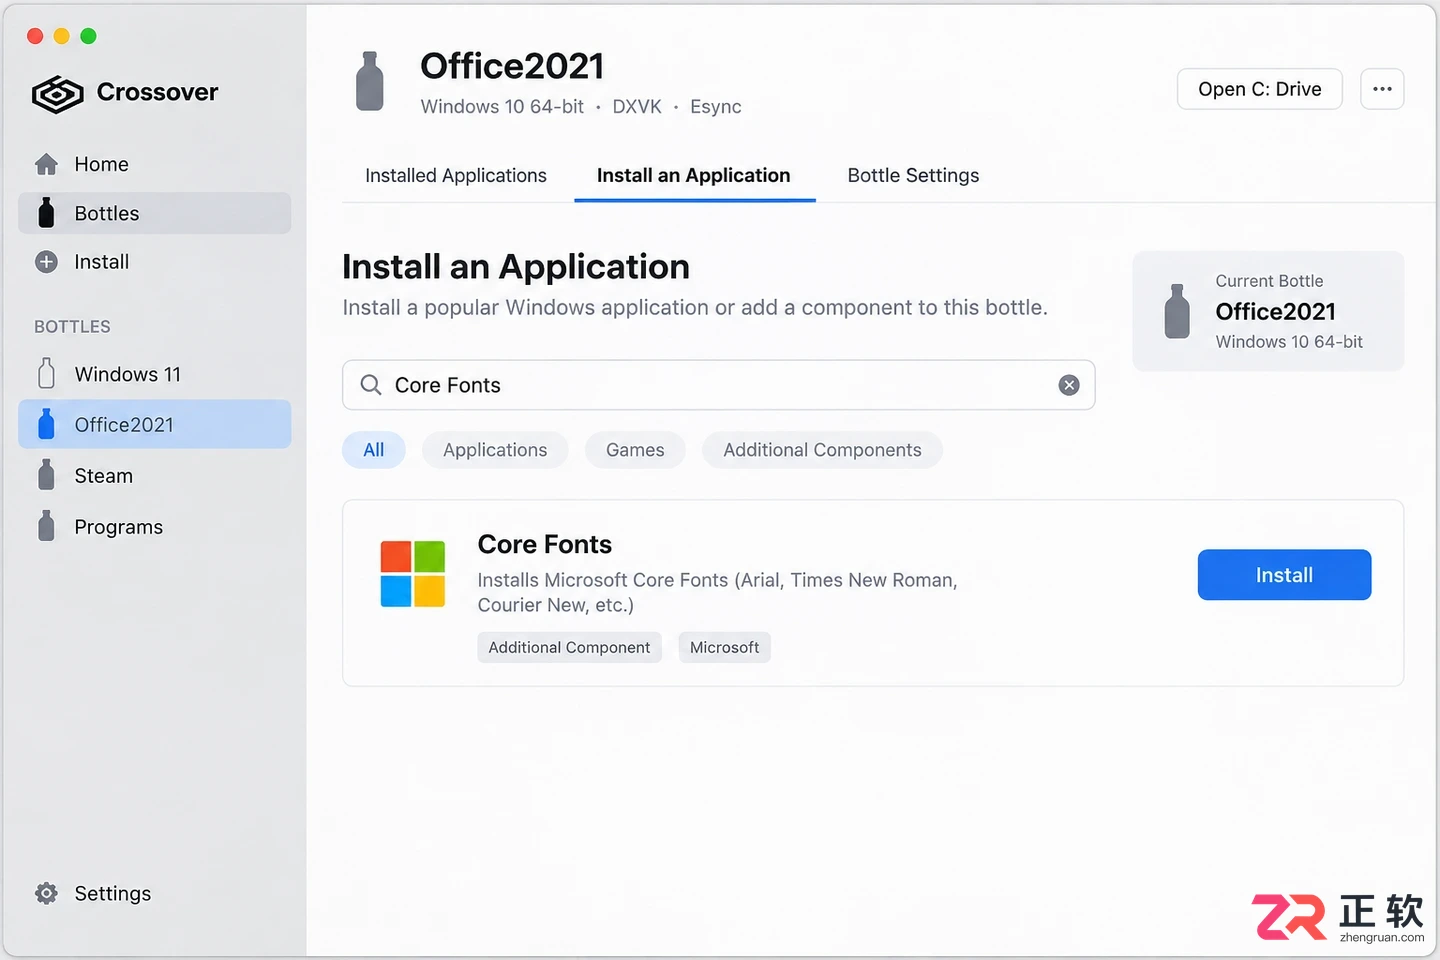Clear the Core Fonts search text
1440x960 pixels.
pyautogui.click(x=1069, y=385)
